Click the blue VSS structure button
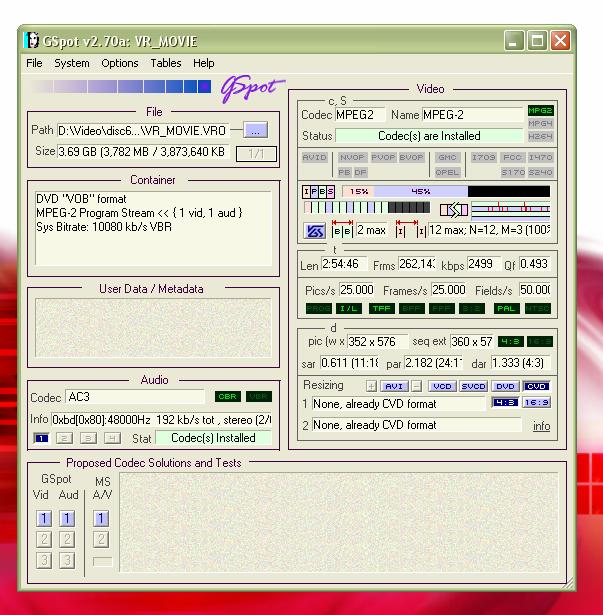Screen dimensions: 603x615 (x=315, y=231)
